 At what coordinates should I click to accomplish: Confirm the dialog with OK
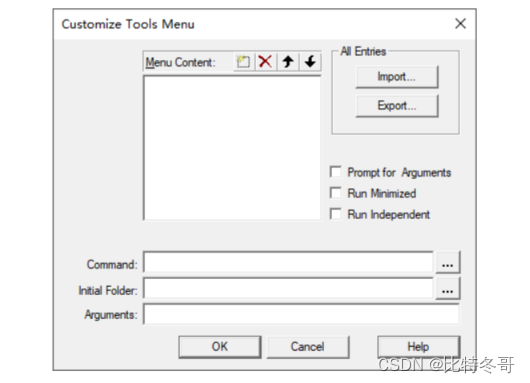[220, 347]
